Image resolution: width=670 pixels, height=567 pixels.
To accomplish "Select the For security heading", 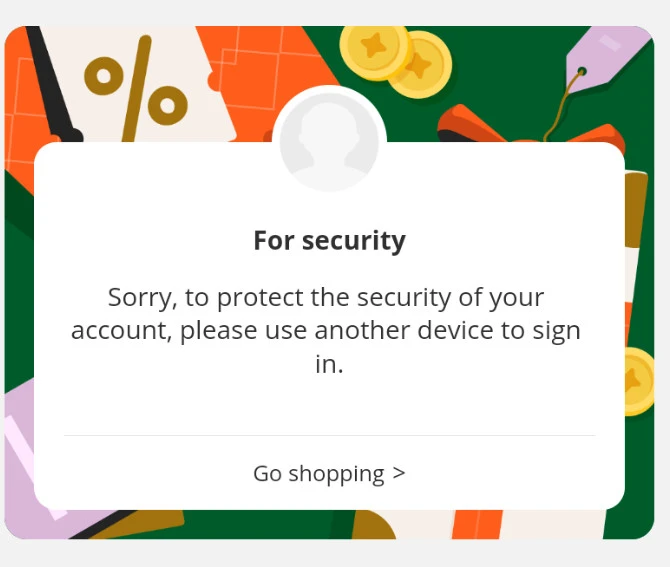I will click(329, 241).
